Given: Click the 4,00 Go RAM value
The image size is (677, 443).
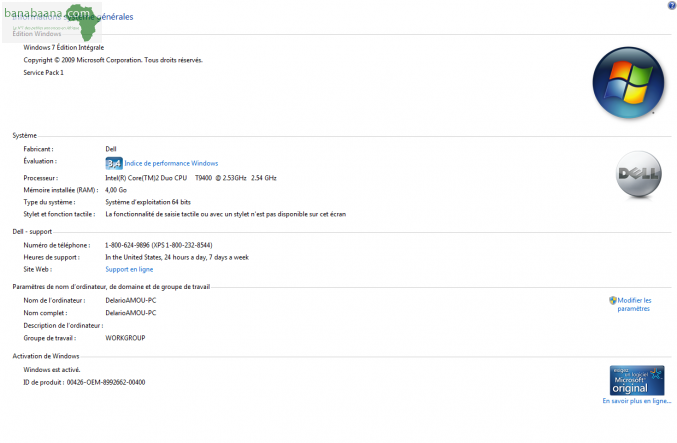Looking at the screenshot, I should pos(116,190).
